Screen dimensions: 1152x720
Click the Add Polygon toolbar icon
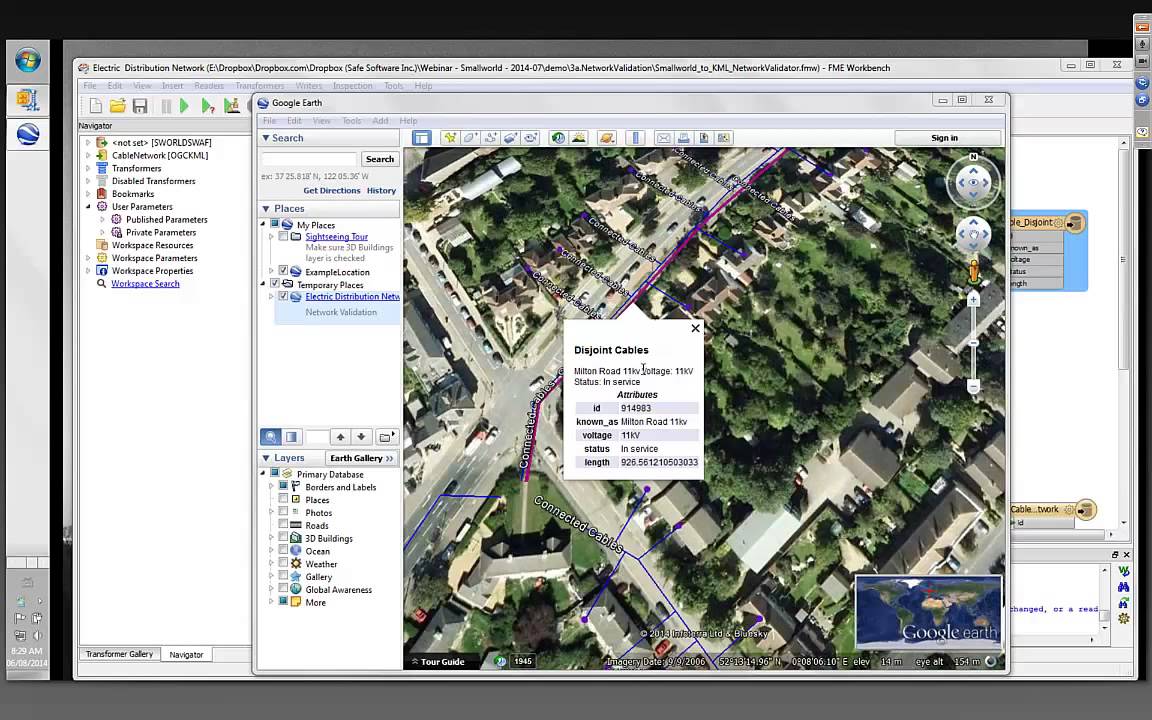[x=470, y=138]
